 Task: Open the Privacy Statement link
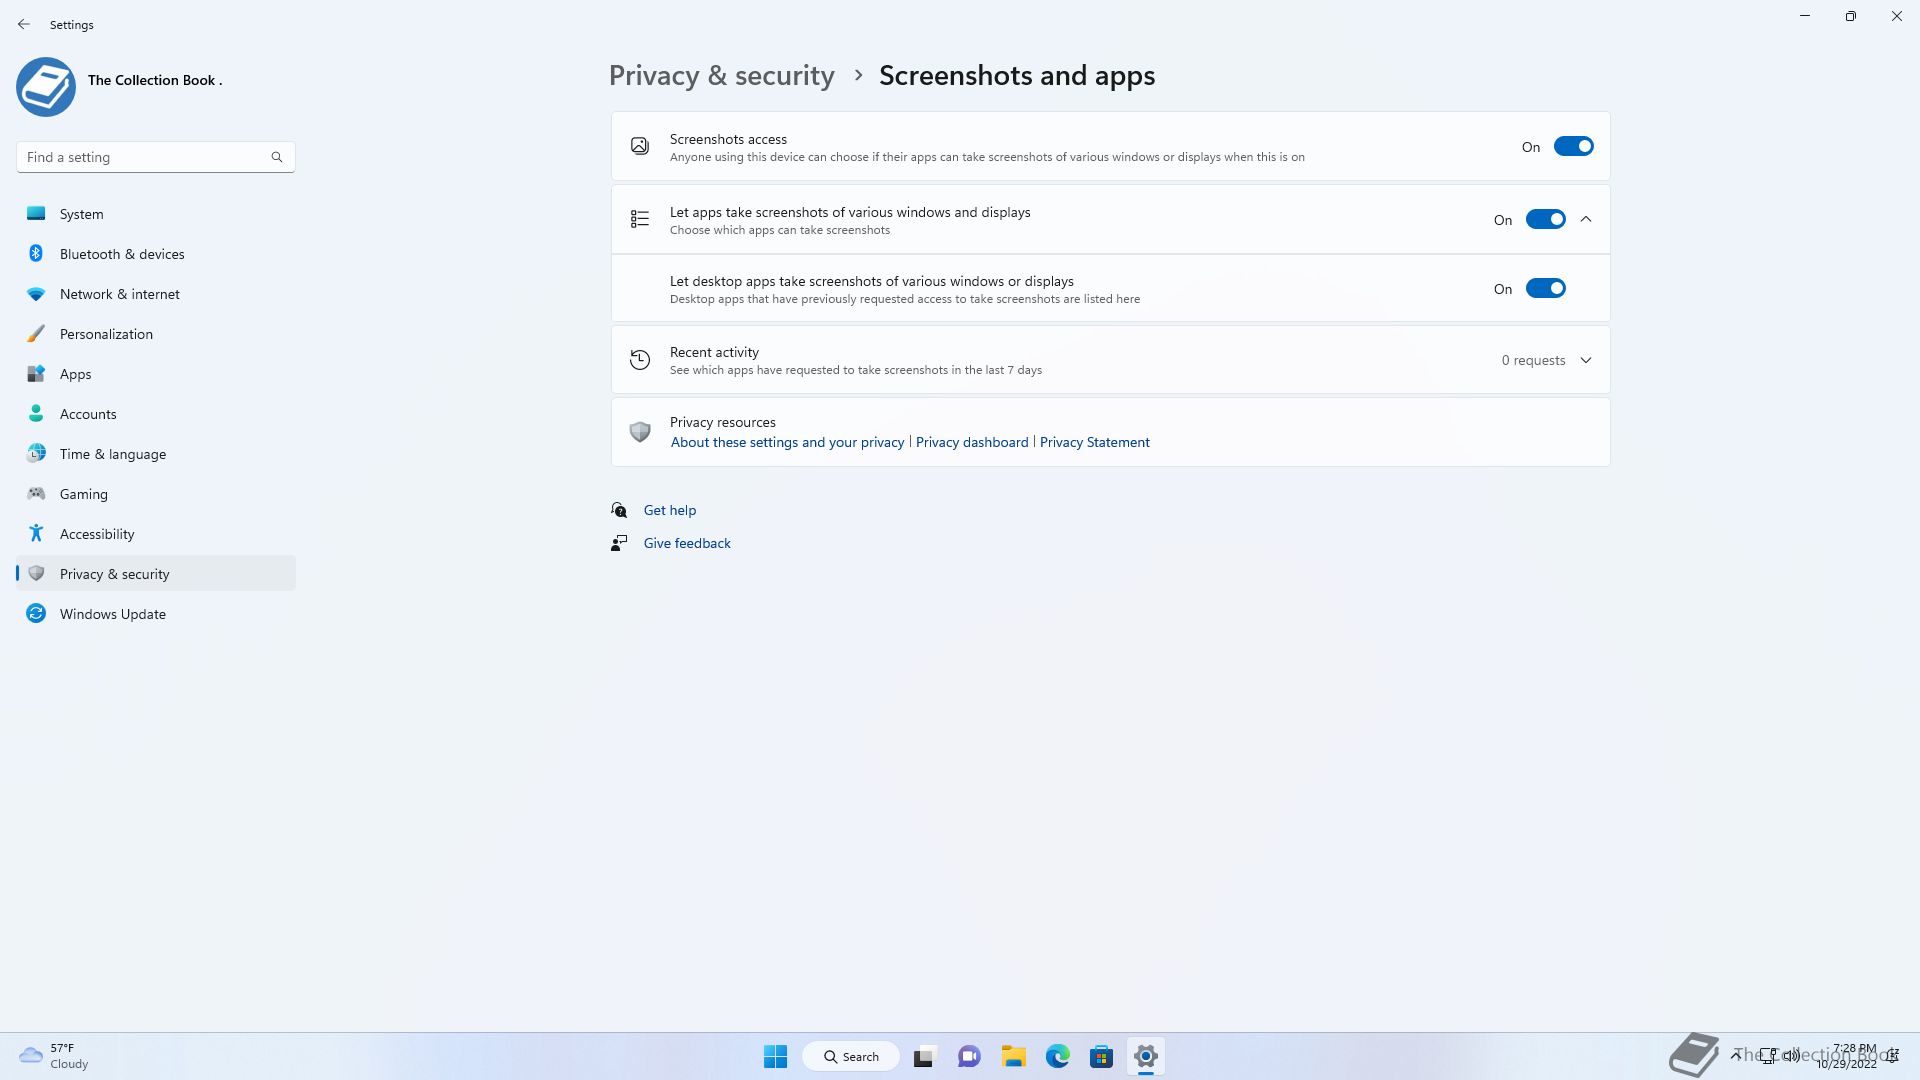(x=1095, y=442)
